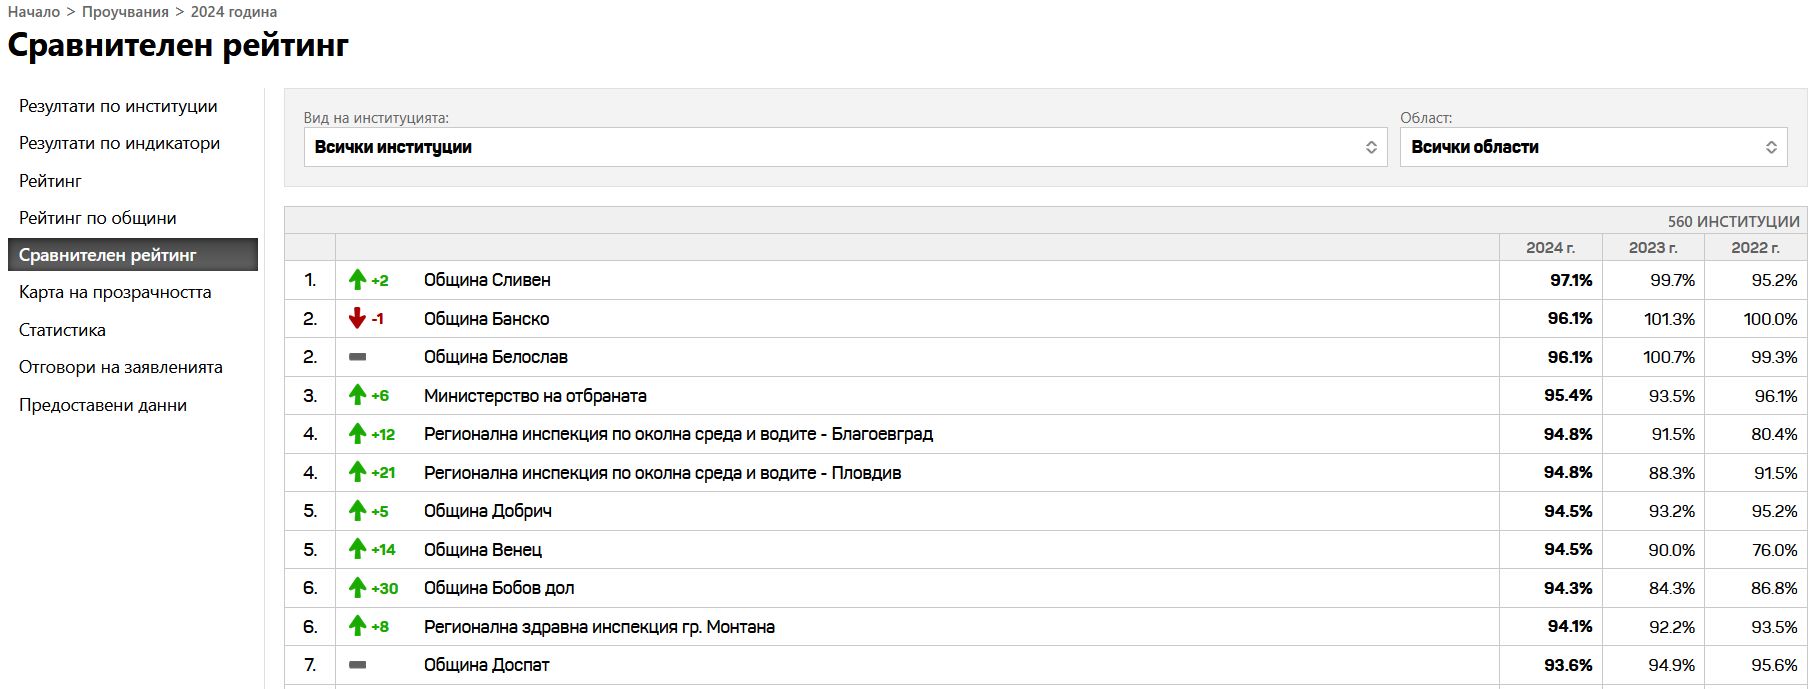Open Община Добрич institution entry
This screenshot has height=689, width=1812.
click(488, 511)
